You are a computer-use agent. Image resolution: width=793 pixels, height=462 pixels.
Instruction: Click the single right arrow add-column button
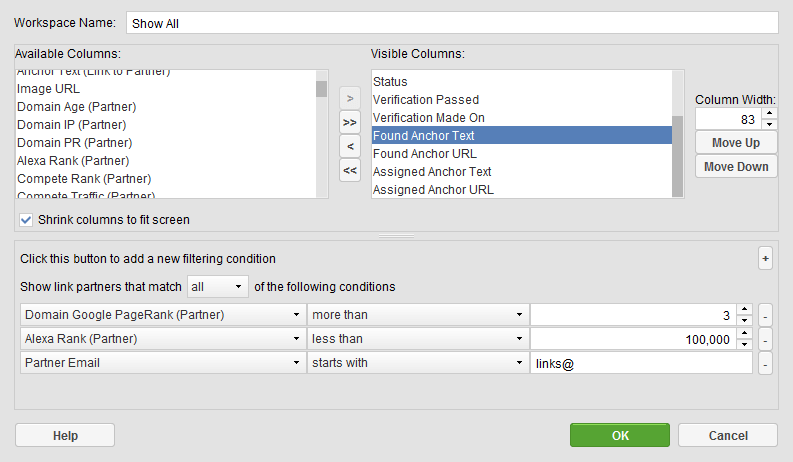349,99
